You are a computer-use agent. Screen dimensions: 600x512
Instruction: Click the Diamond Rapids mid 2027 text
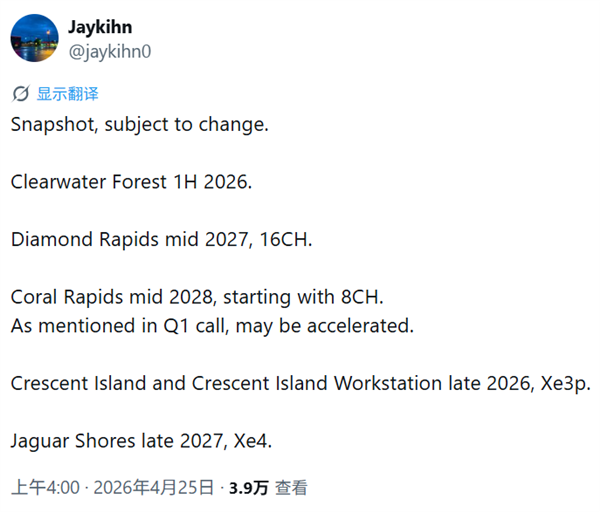135,240
